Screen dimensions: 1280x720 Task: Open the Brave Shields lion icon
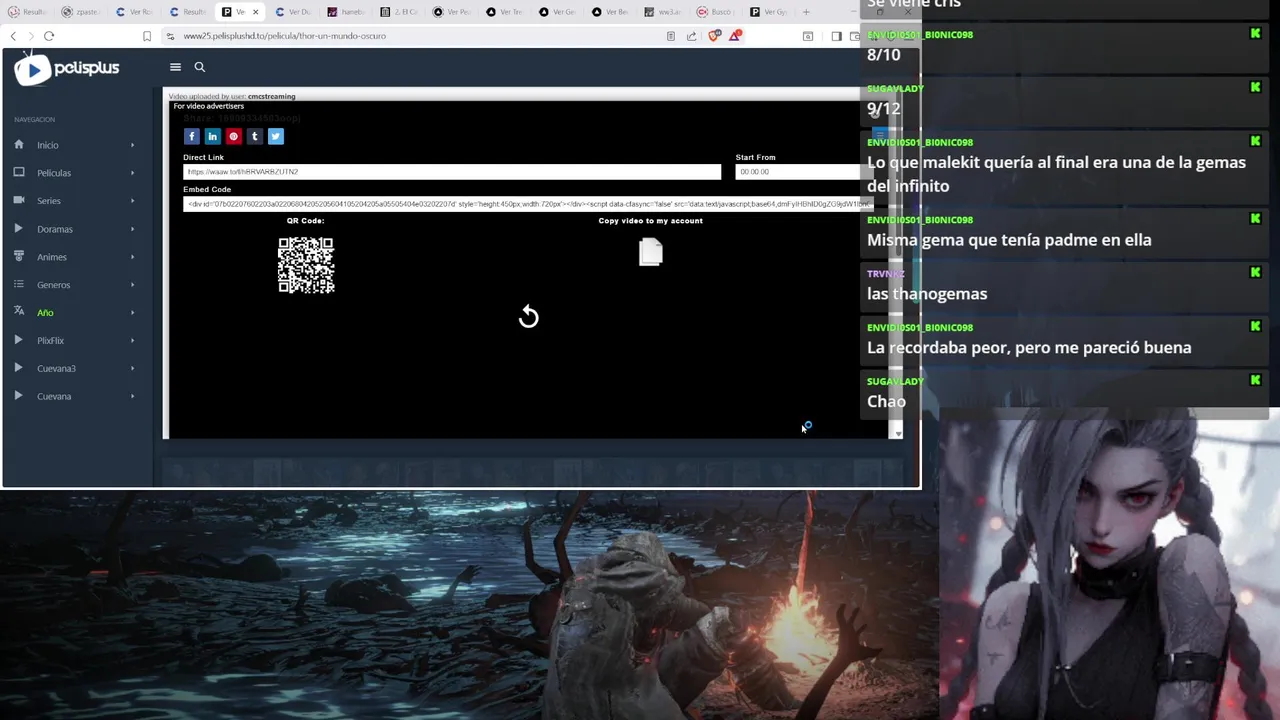click(x=714, y=36)
